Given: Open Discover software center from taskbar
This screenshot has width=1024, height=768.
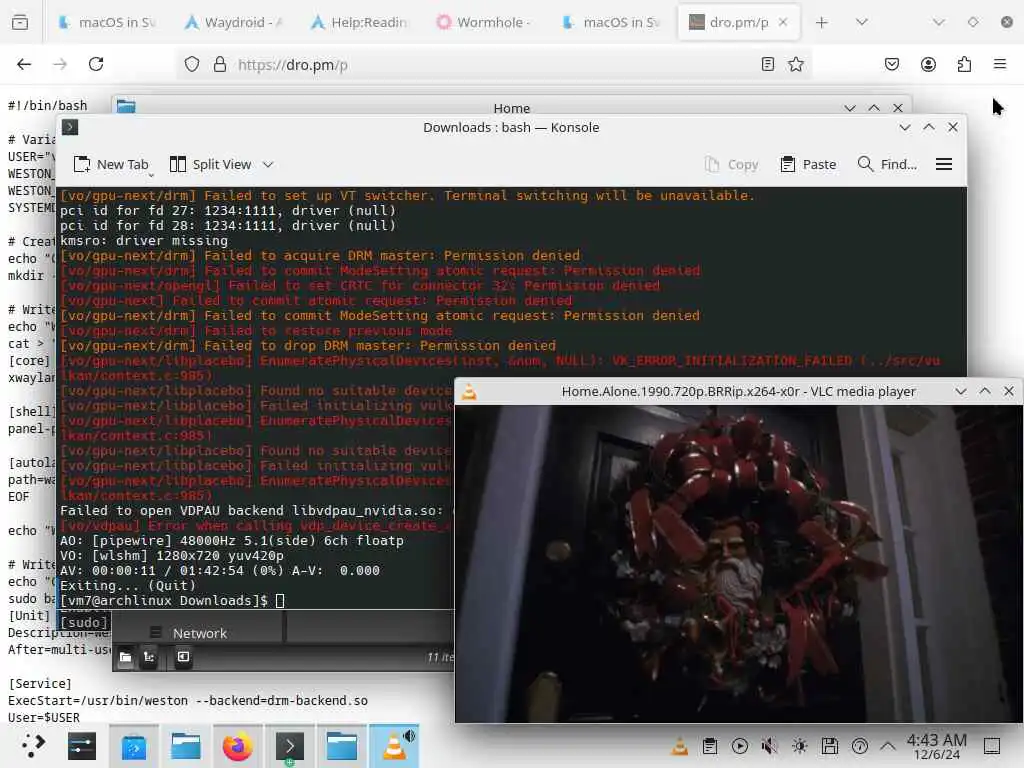Looking at the screenshot, I should [134, 746].
